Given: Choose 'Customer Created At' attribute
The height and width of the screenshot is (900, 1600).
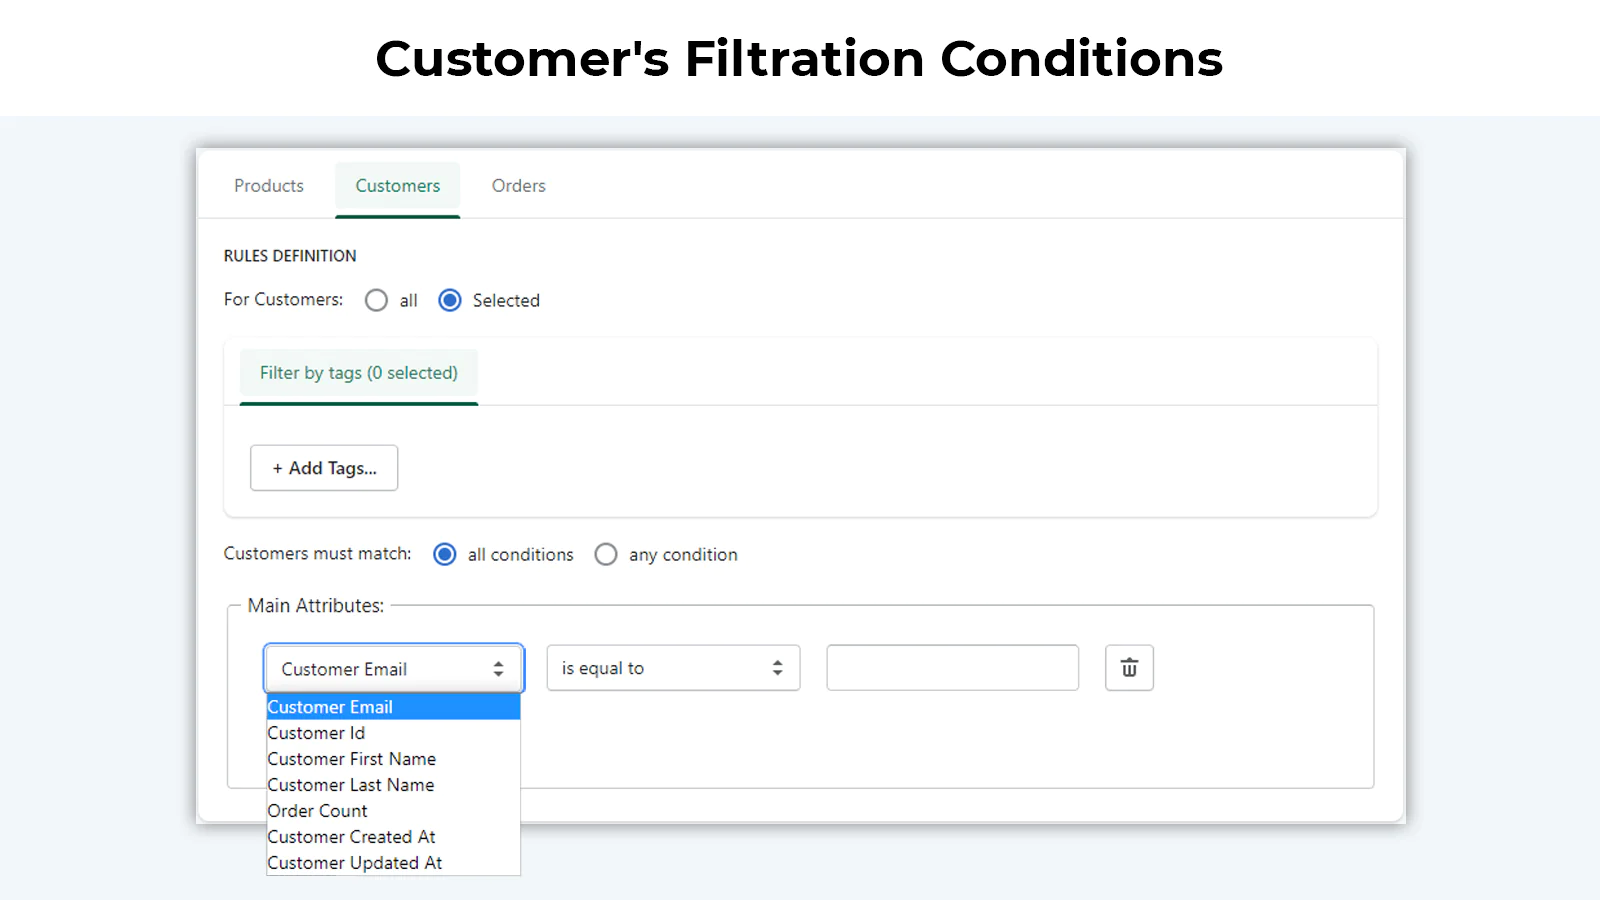Looking at the screenshot, I should point(352,837).
